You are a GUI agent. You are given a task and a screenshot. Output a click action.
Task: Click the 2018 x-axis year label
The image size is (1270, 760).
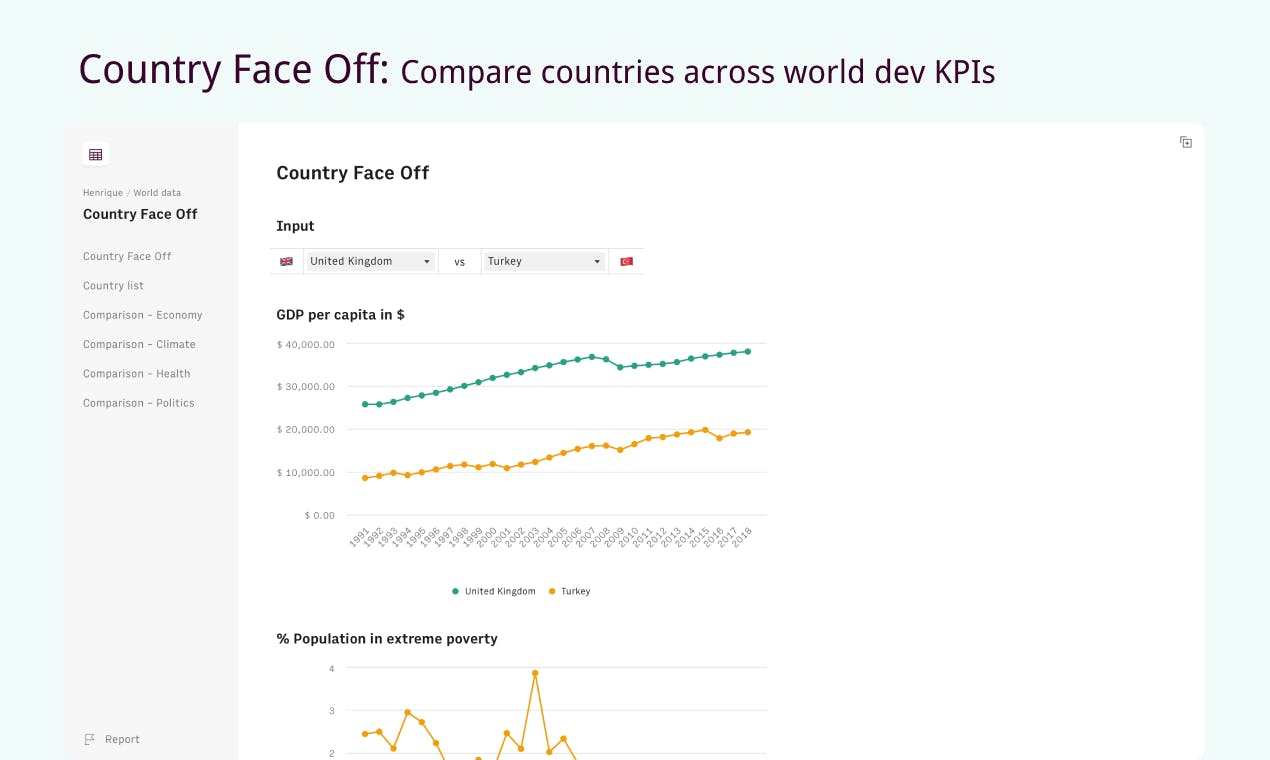[x=742, y=537]
